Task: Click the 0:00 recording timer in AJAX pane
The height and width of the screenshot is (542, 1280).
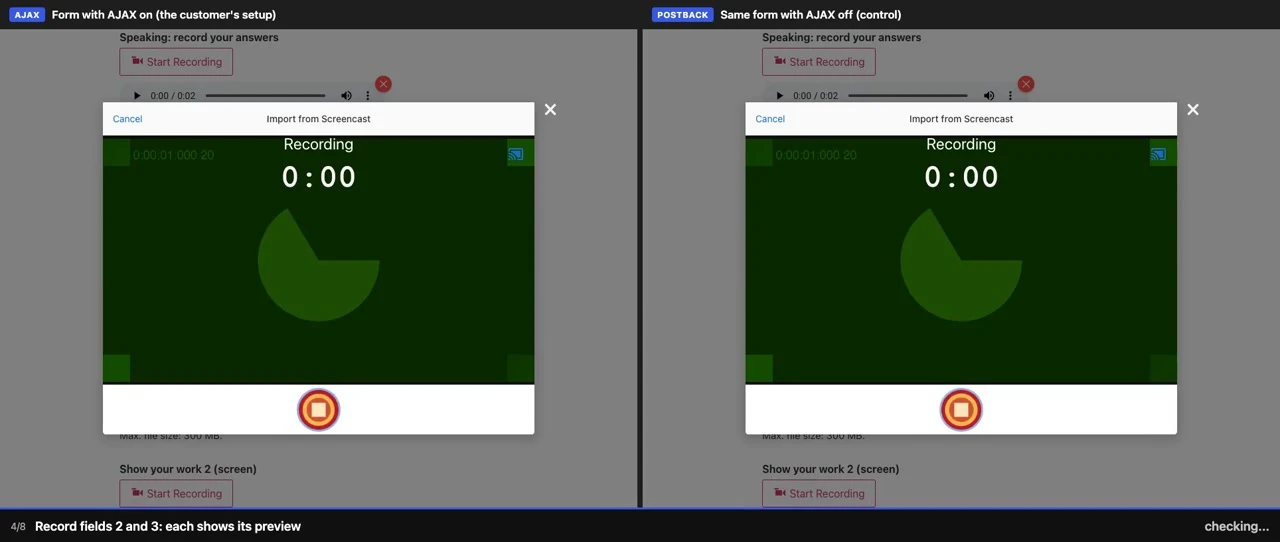Action: tap(318, 177)
